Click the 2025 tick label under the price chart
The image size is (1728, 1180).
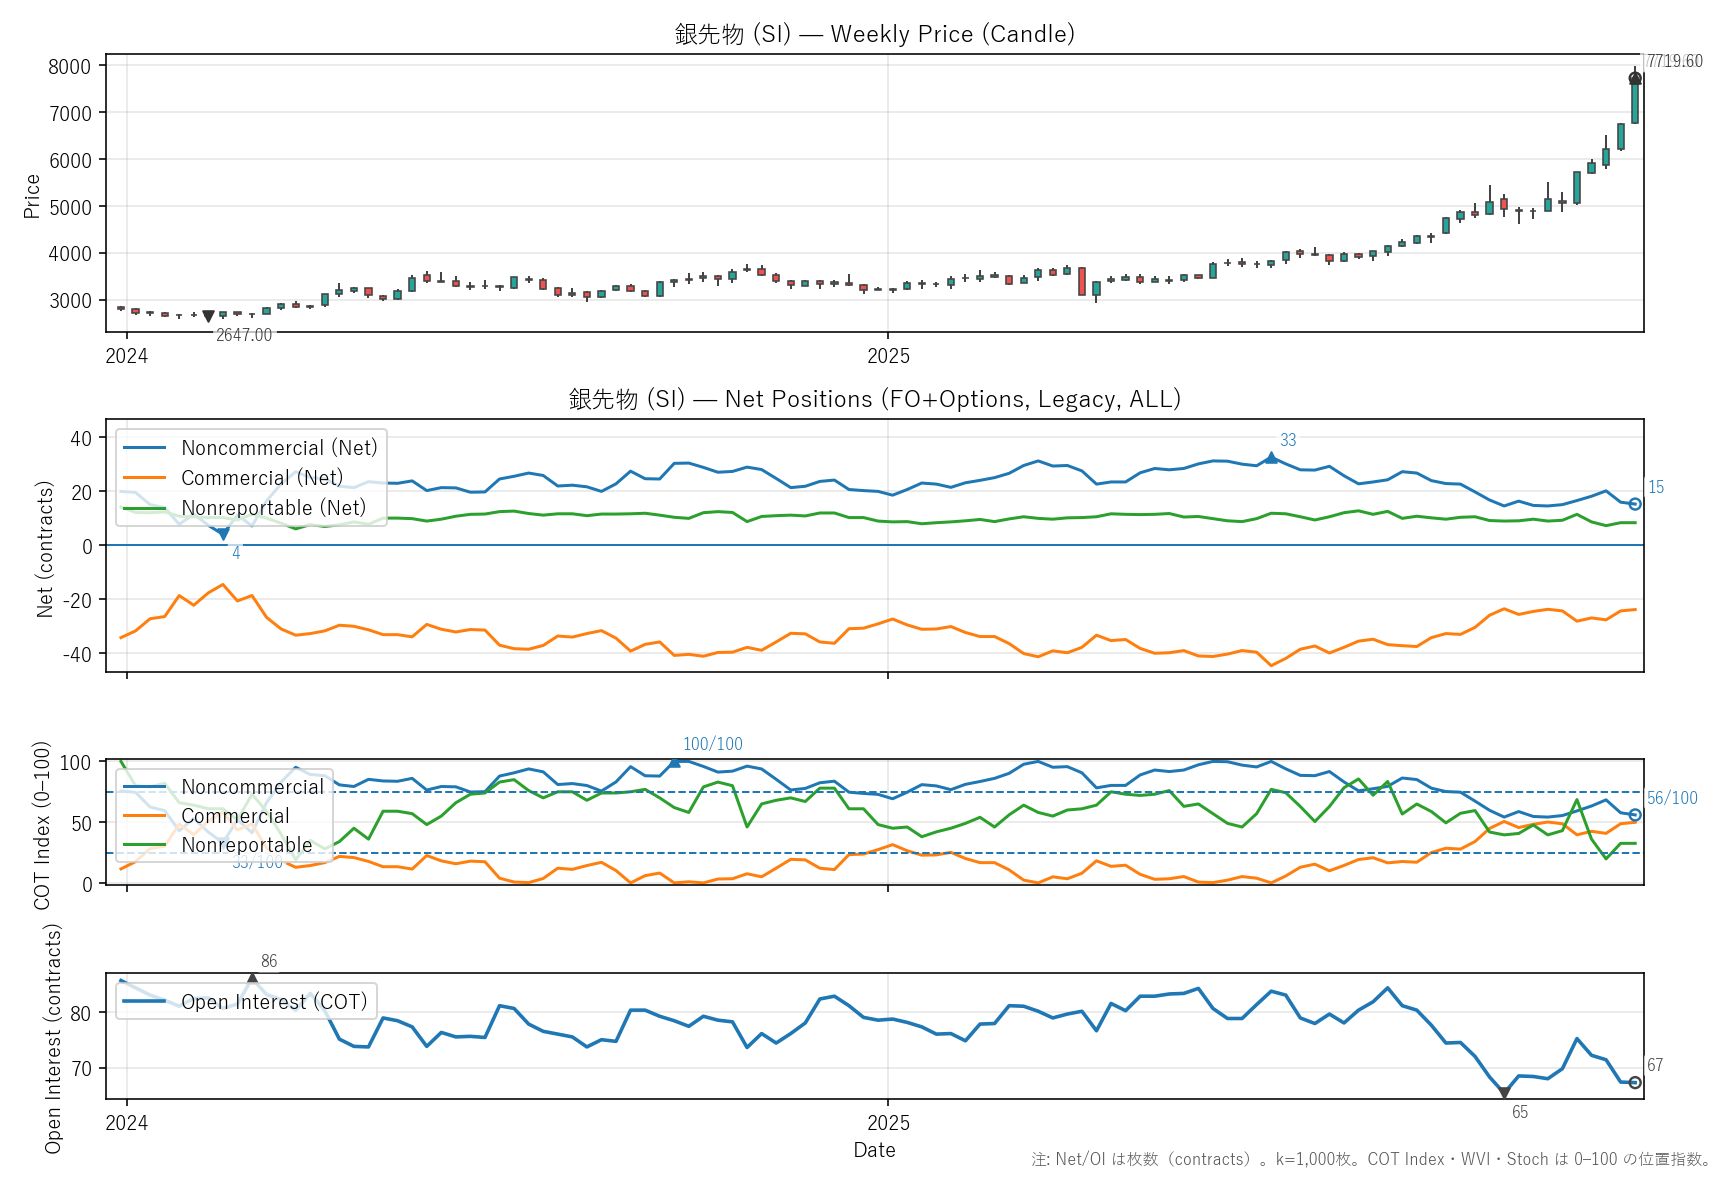(x=888, y=356)
